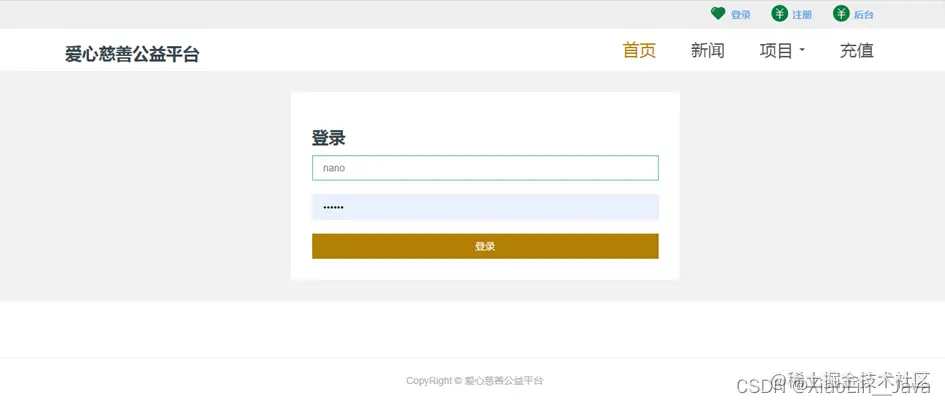
Task: Click the 登录 form heading text
Action: click(328, 138)
